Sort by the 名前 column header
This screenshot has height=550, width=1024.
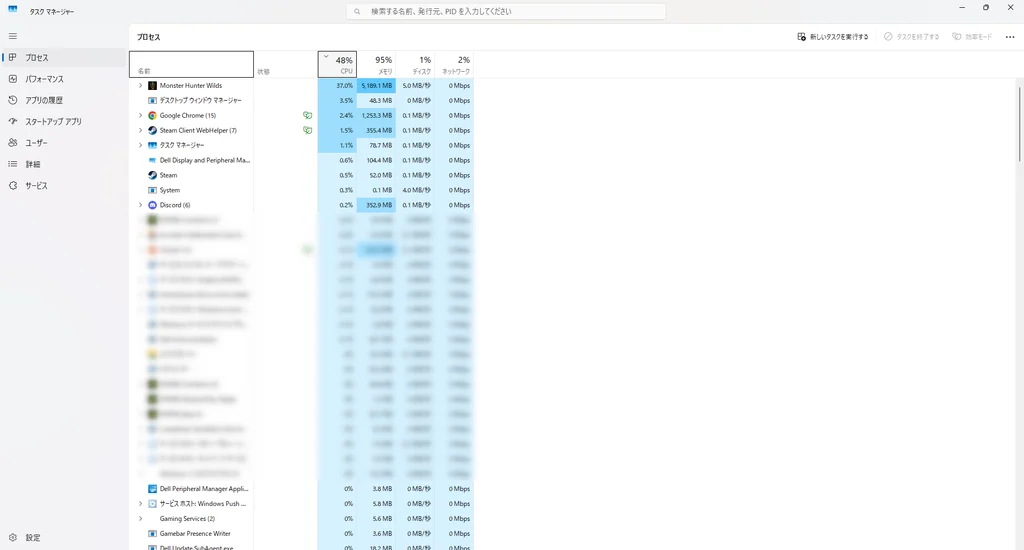(191, 65)
